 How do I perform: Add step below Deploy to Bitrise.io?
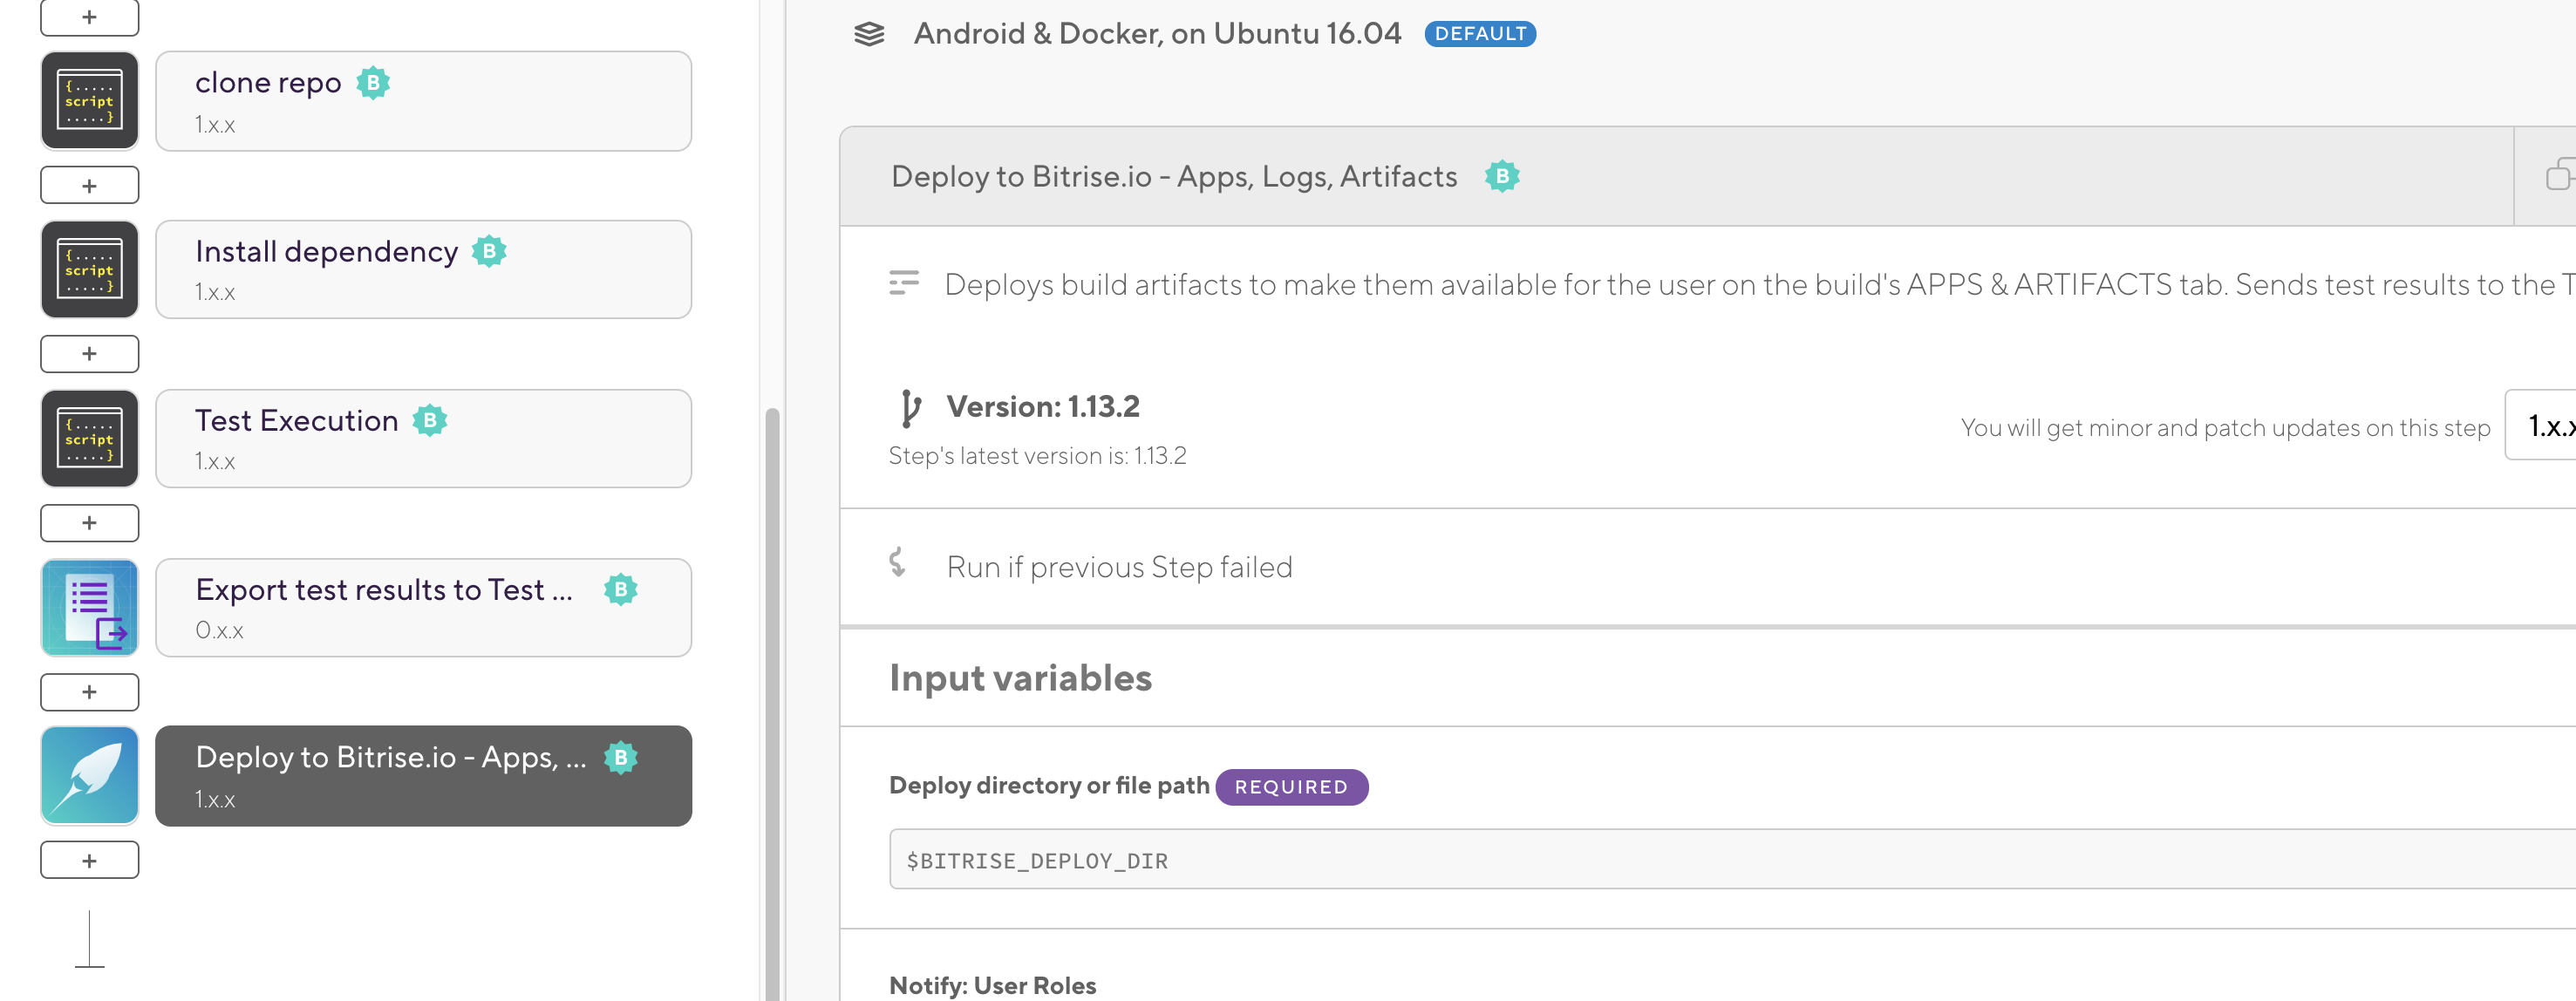click(89, 860)
